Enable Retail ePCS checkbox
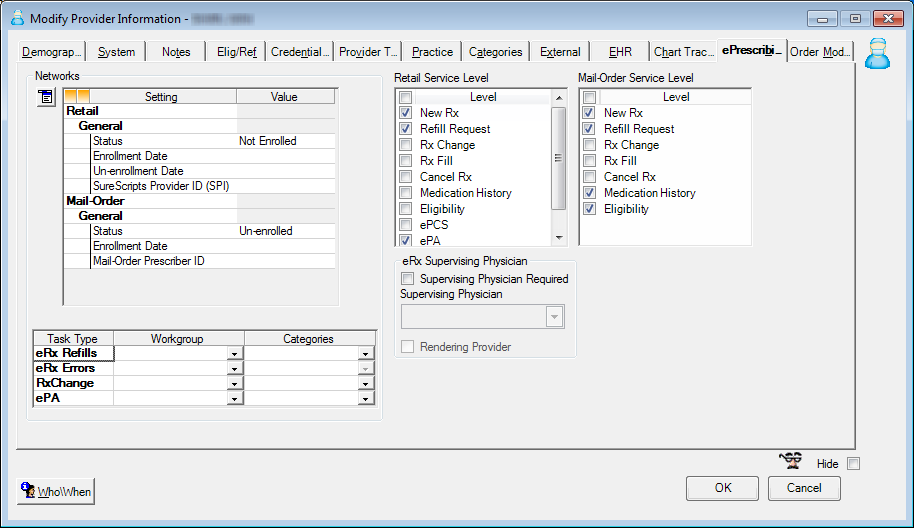 [406, 224]
